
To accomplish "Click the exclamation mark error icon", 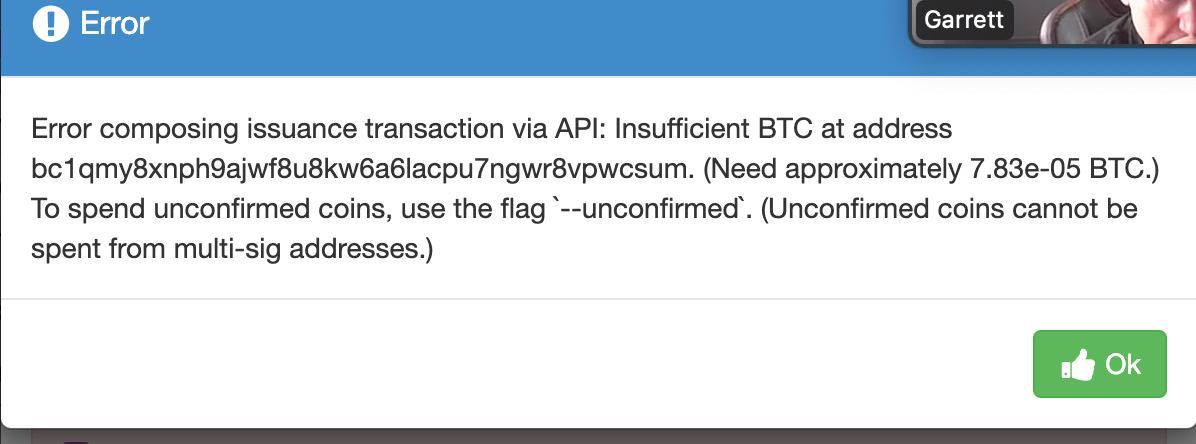I will 50,24.
